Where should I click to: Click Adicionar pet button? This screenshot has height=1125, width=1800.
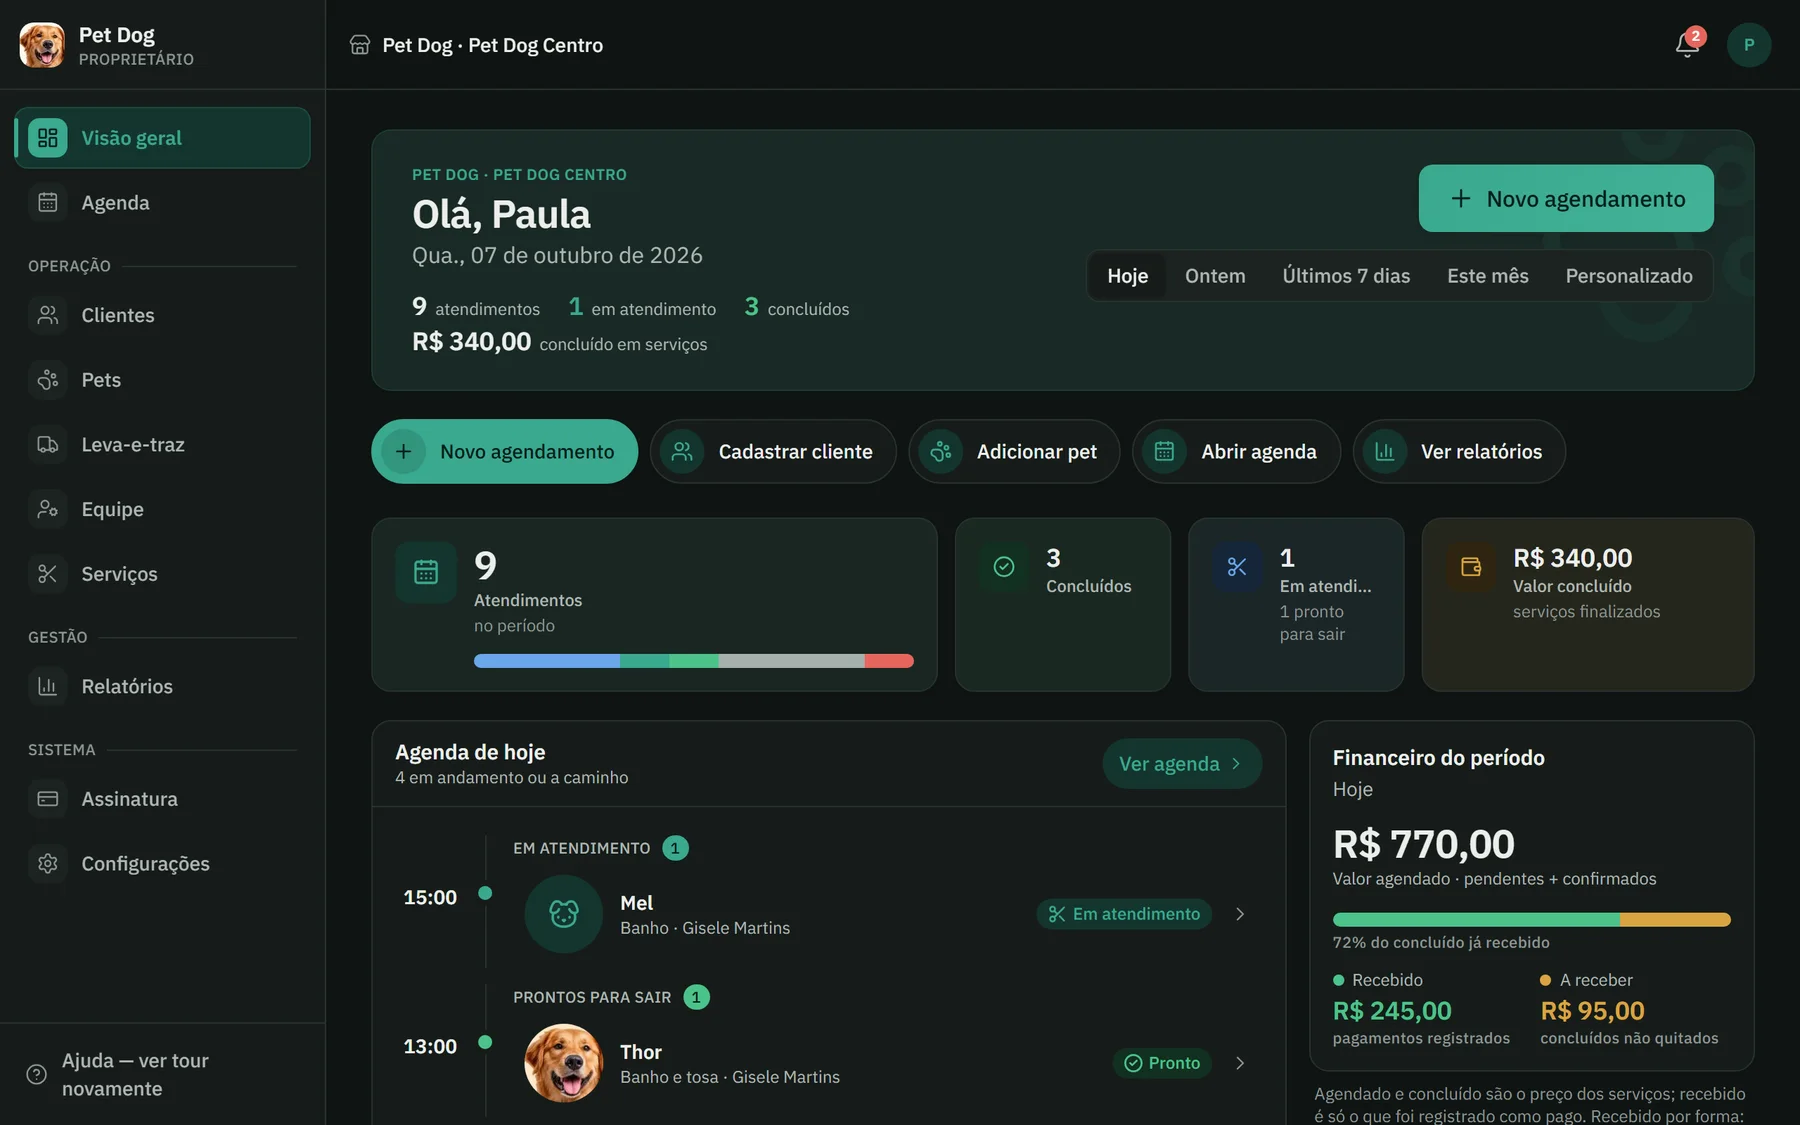(x=1014, y=452)
